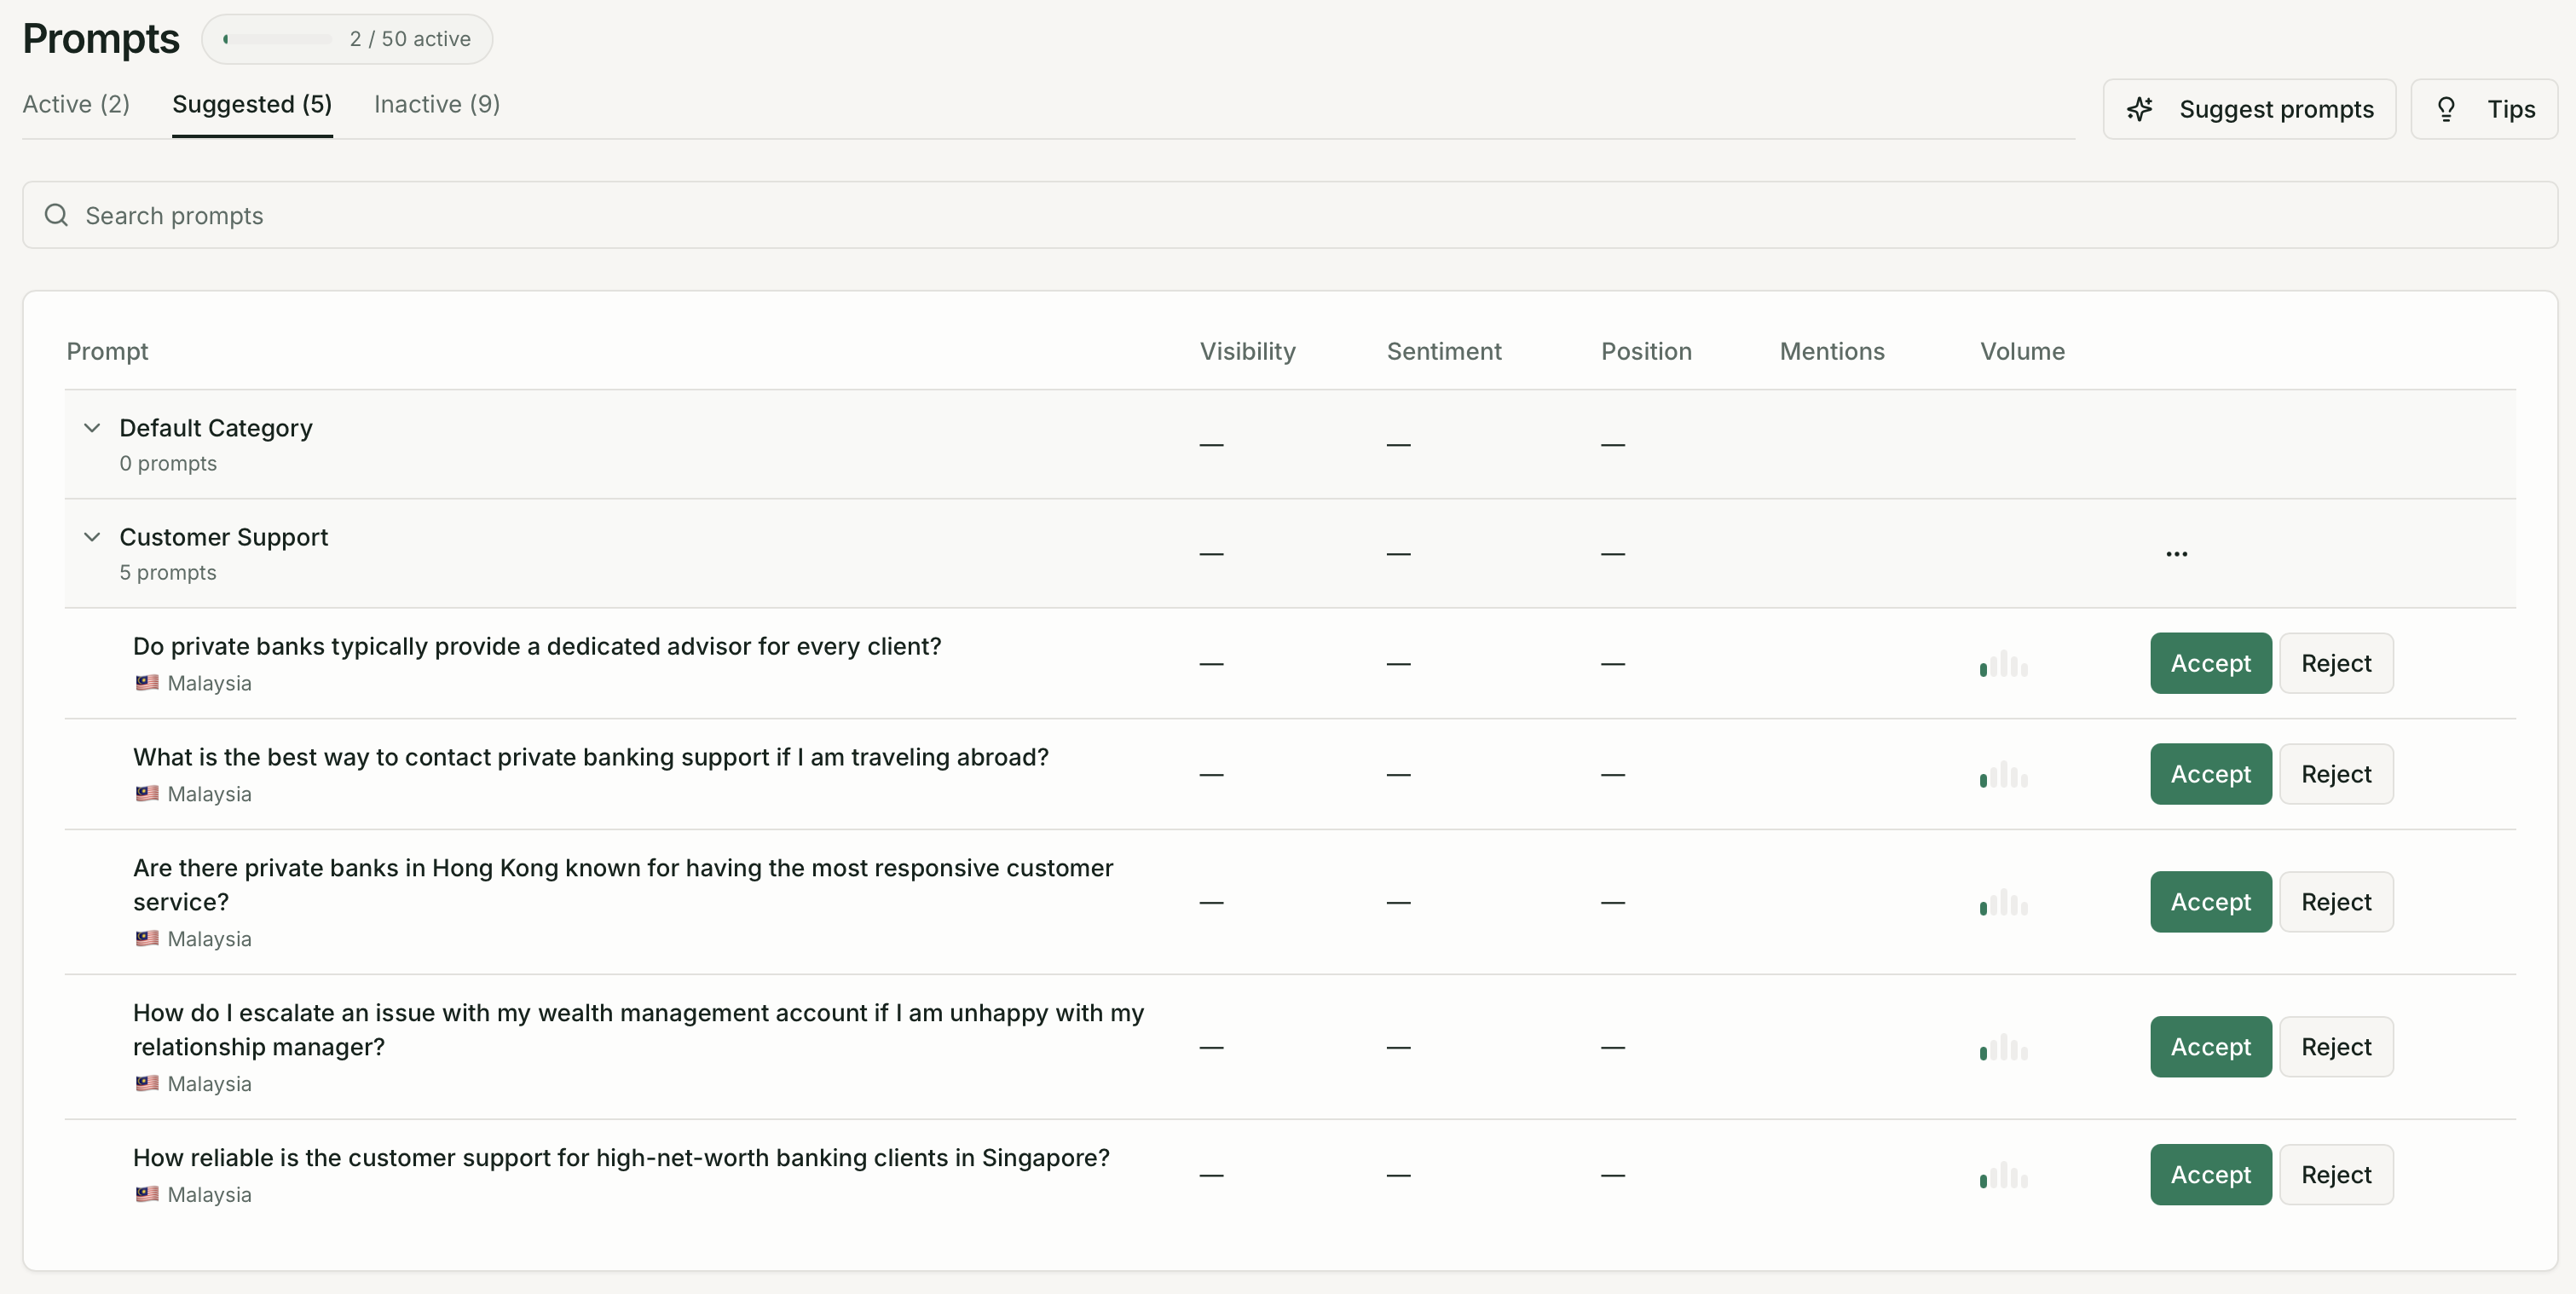Reject the escalate issue prompt
Image resolution: width=2576 pixels, height=1294 pixels.
click(2336, 1047)
